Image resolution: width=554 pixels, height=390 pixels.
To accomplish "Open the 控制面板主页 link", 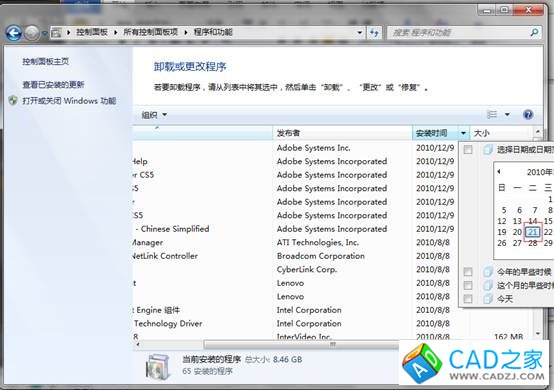I will [x=46, y=61].
